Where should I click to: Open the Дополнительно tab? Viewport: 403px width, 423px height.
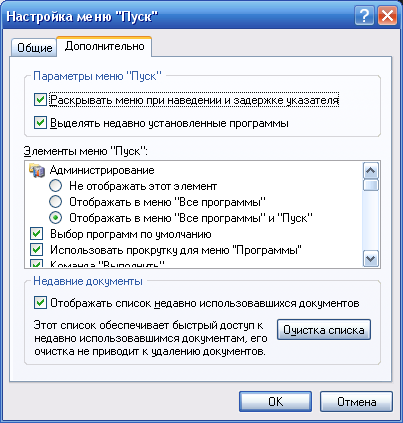coord(104,46)
